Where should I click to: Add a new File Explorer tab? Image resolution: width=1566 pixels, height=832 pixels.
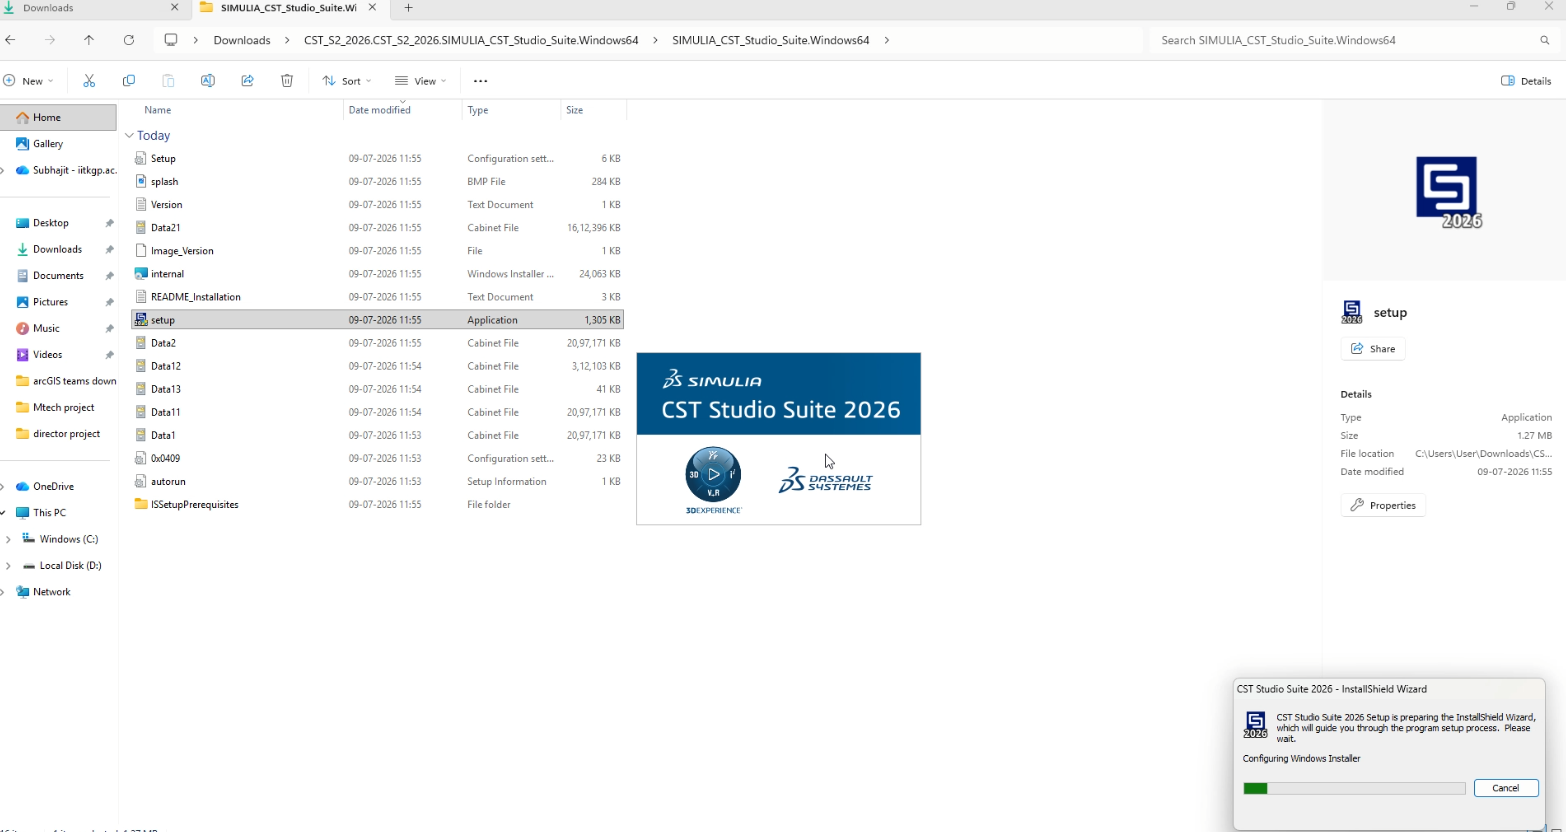[408, 8]
